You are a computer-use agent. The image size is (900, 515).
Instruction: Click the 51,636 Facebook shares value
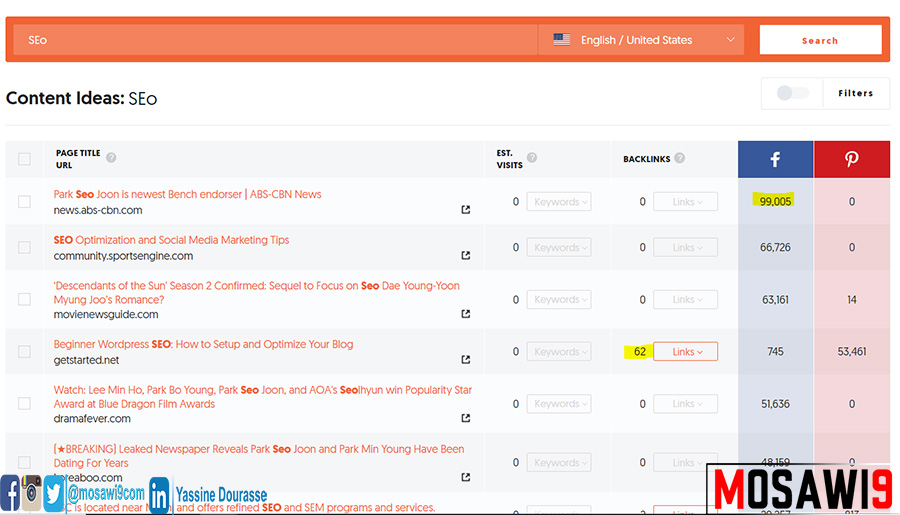pos(775,404)
